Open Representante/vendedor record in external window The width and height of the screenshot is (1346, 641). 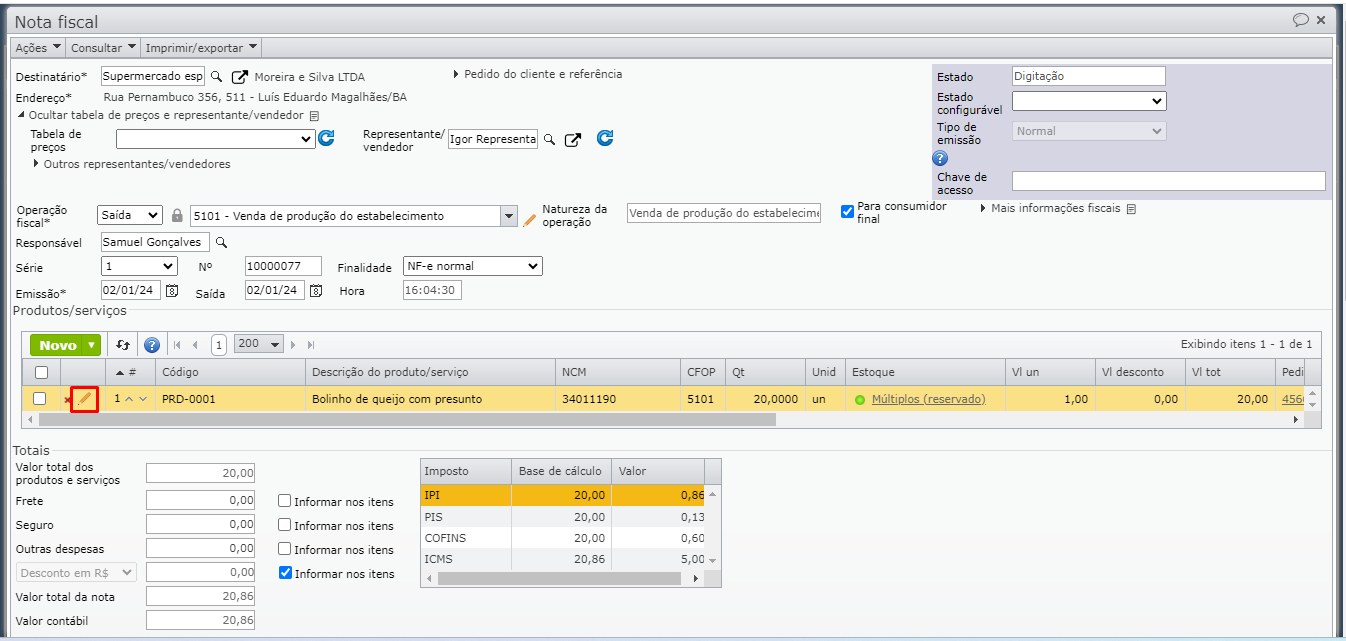tap(572, 140)
